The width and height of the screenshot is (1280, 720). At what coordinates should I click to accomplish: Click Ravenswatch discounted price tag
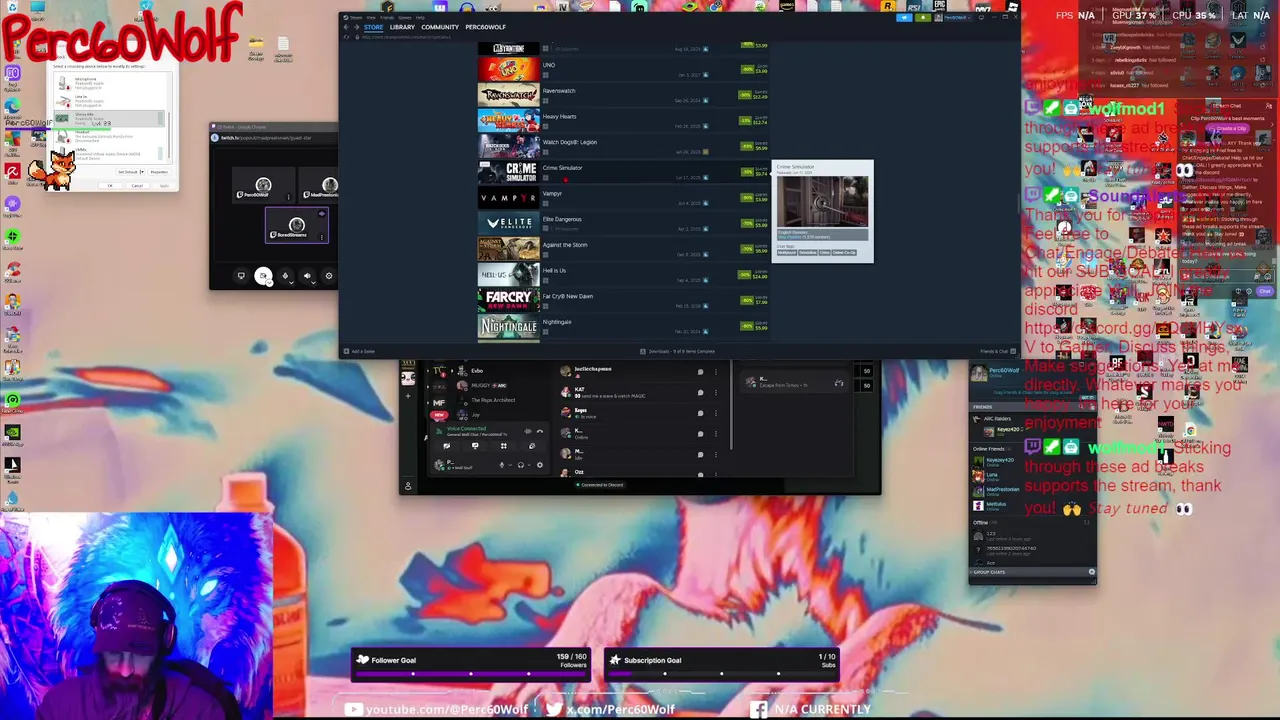[x=754, y=95]
